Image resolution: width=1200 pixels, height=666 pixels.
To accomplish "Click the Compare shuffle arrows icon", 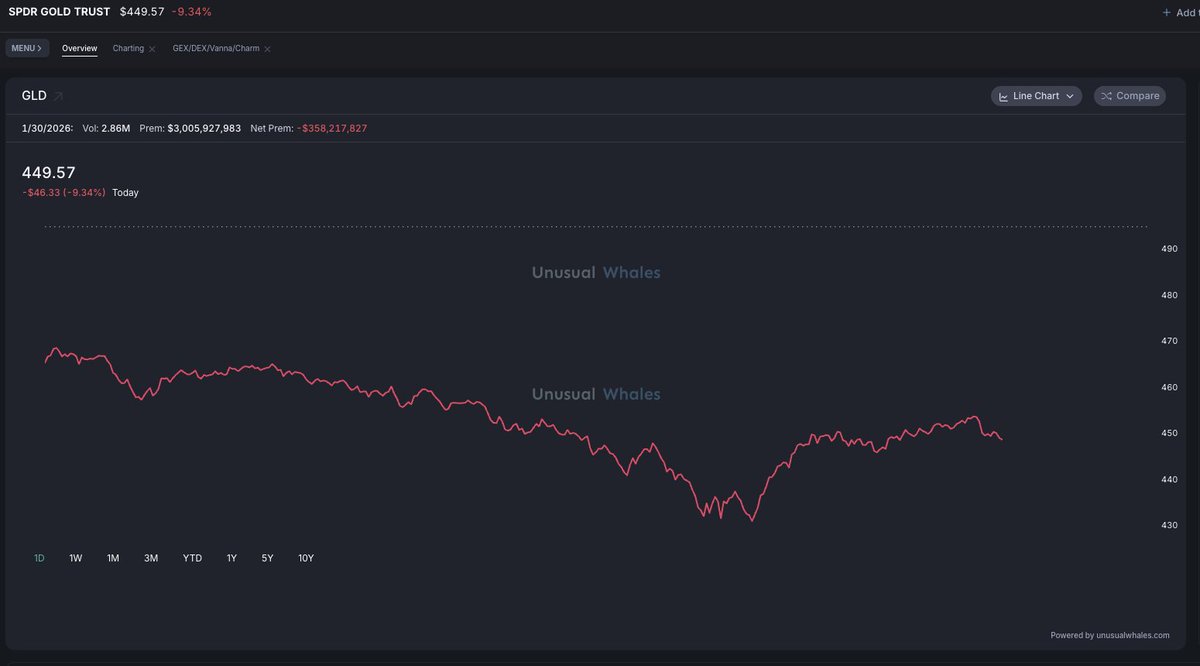I will click(x=1106, y=96).
